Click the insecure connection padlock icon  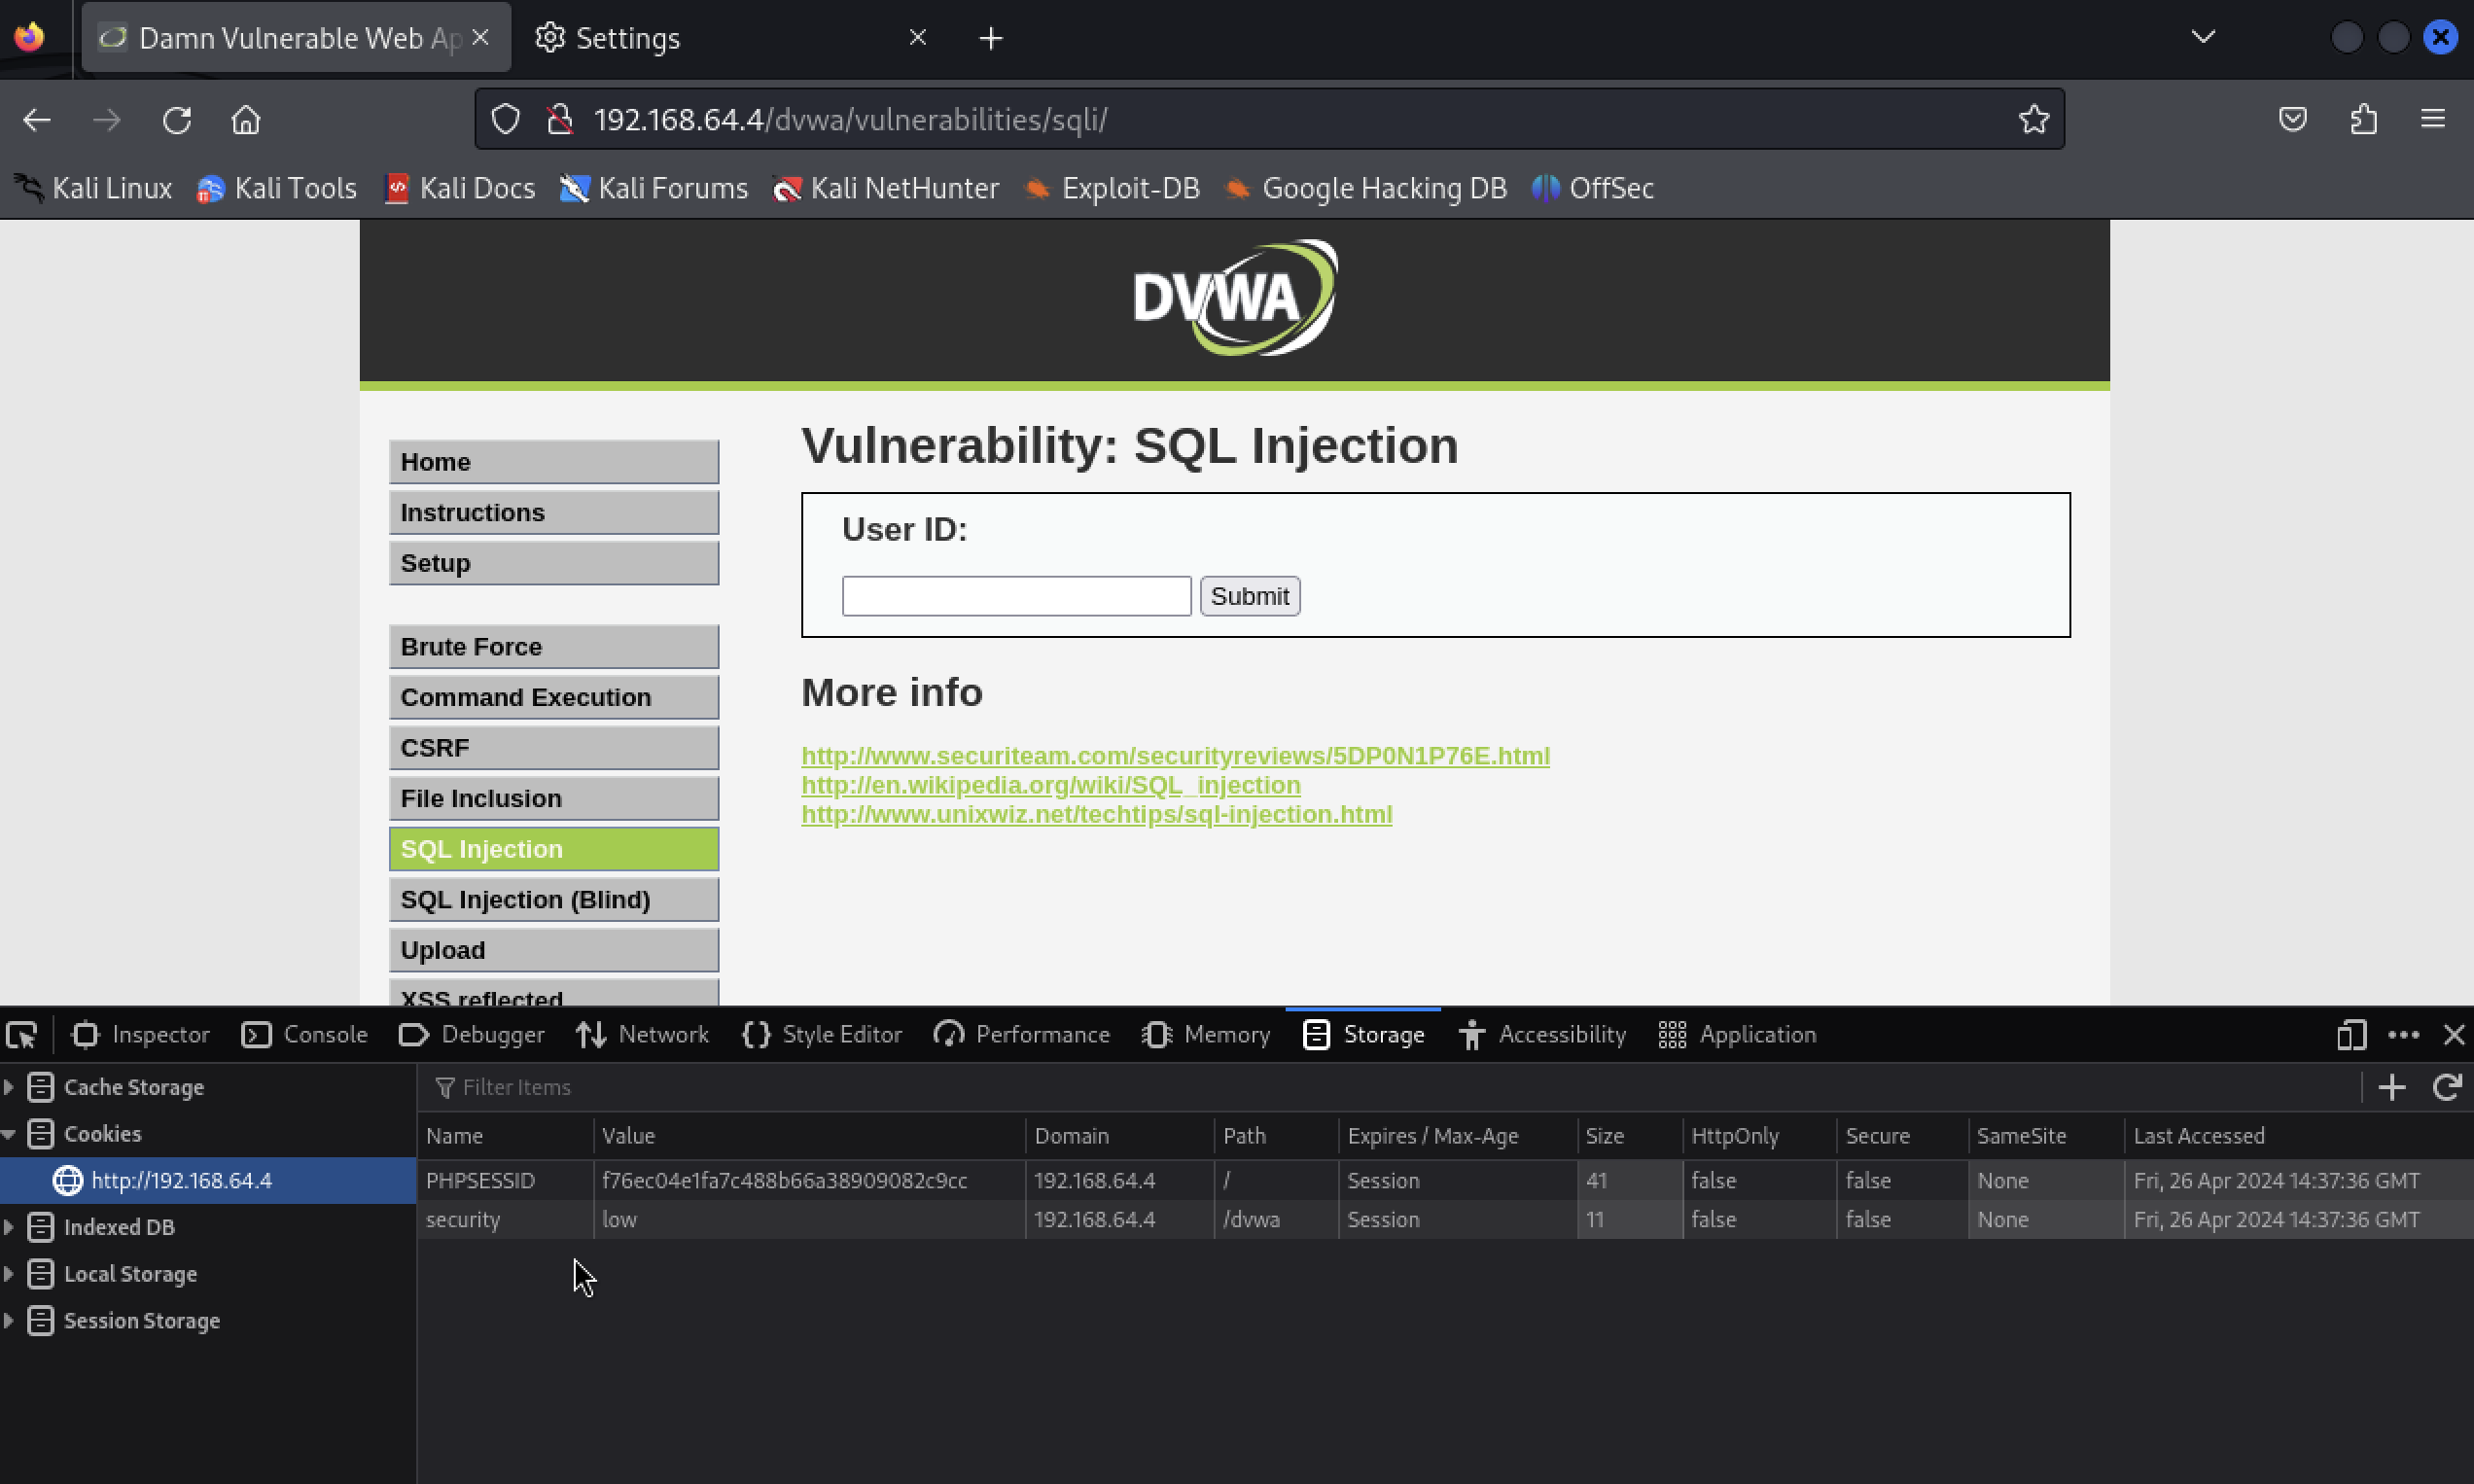tap(560, 120)
